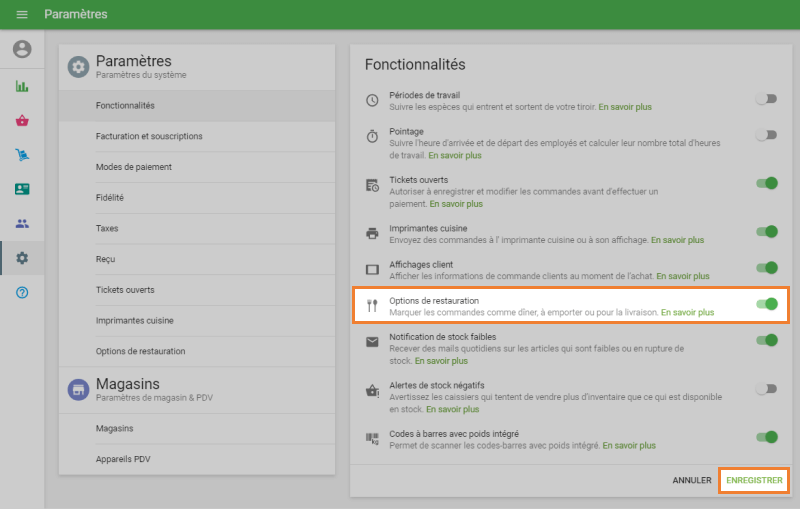This screenshot has width=800, height=509.
Task: Turn off Codes à barres avec poids switch
Action: pos(767,437)
